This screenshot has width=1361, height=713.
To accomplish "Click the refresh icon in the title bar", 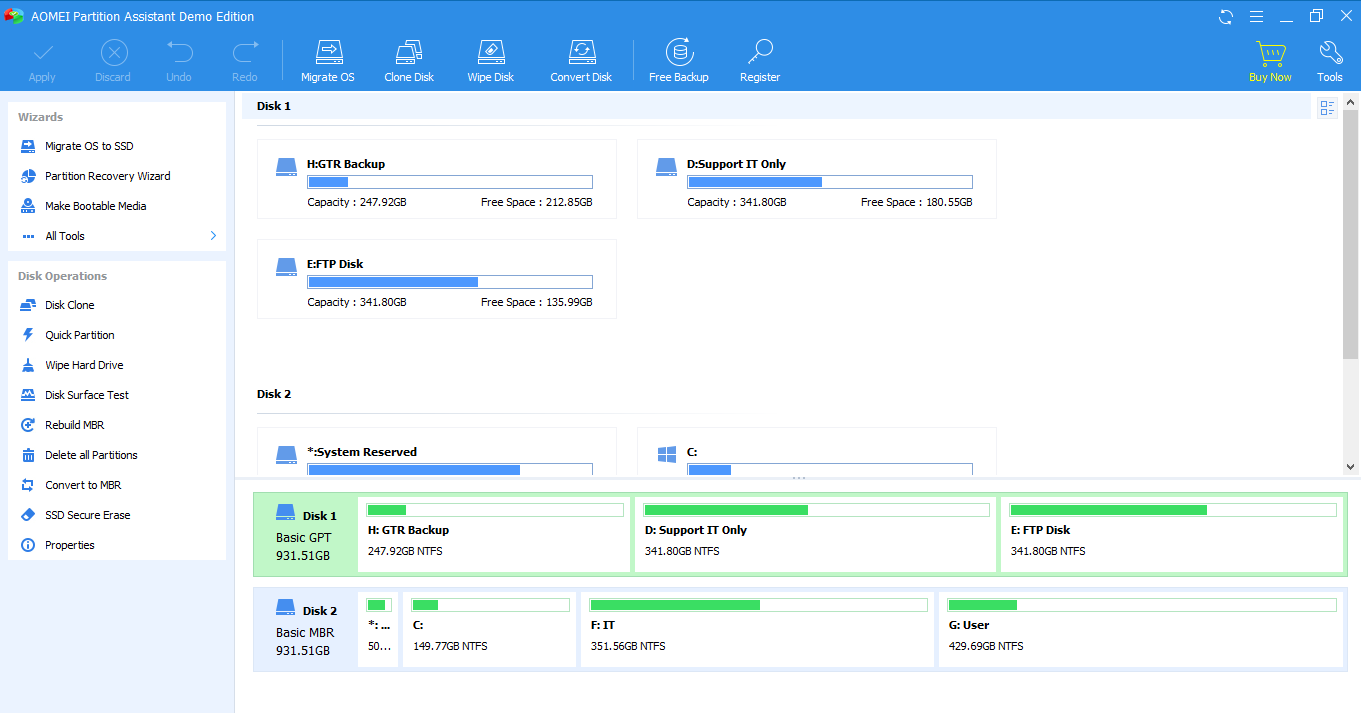I will [x=1224, y=16].
